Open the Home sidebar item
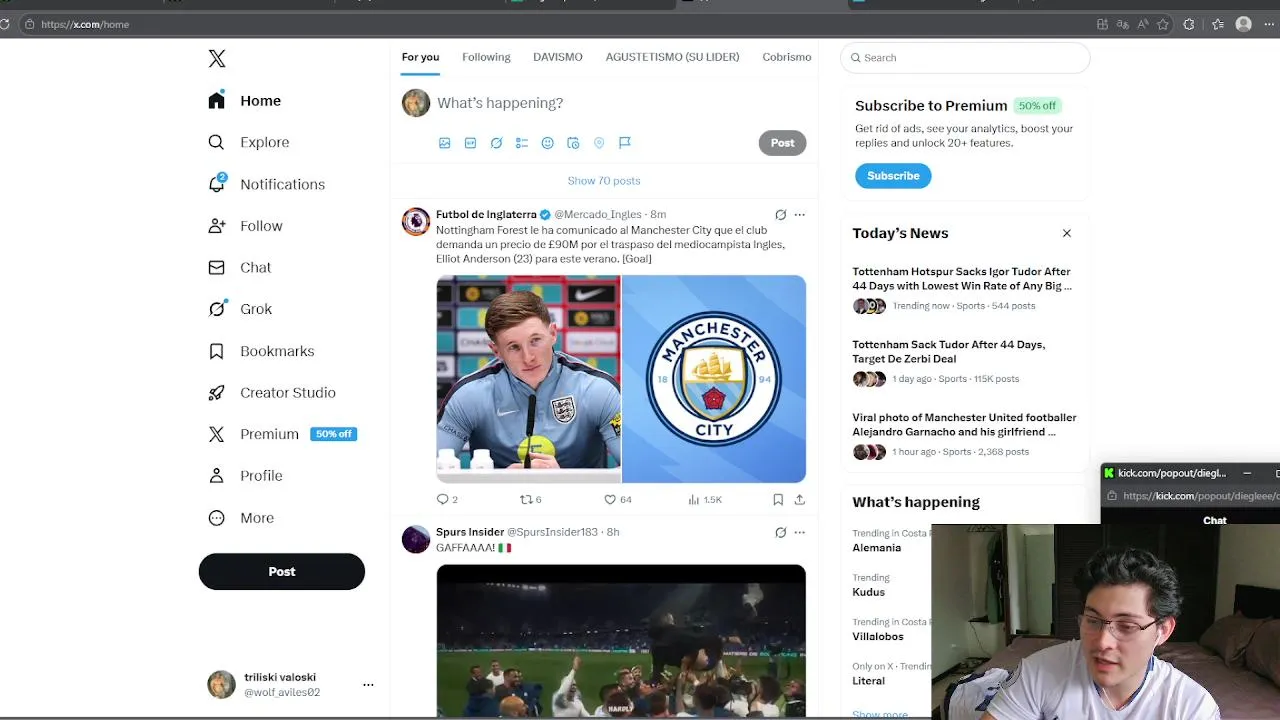 (245, 101)
